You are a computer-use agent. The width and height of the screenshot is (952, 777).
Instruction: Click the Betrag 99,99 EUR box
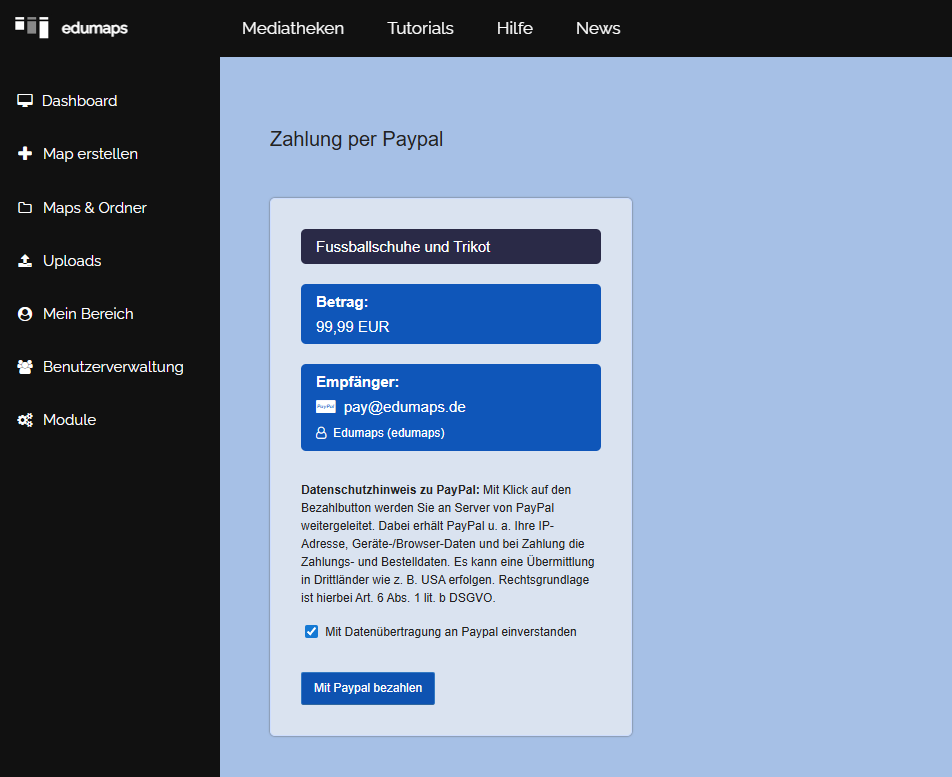tap(450, 314)
